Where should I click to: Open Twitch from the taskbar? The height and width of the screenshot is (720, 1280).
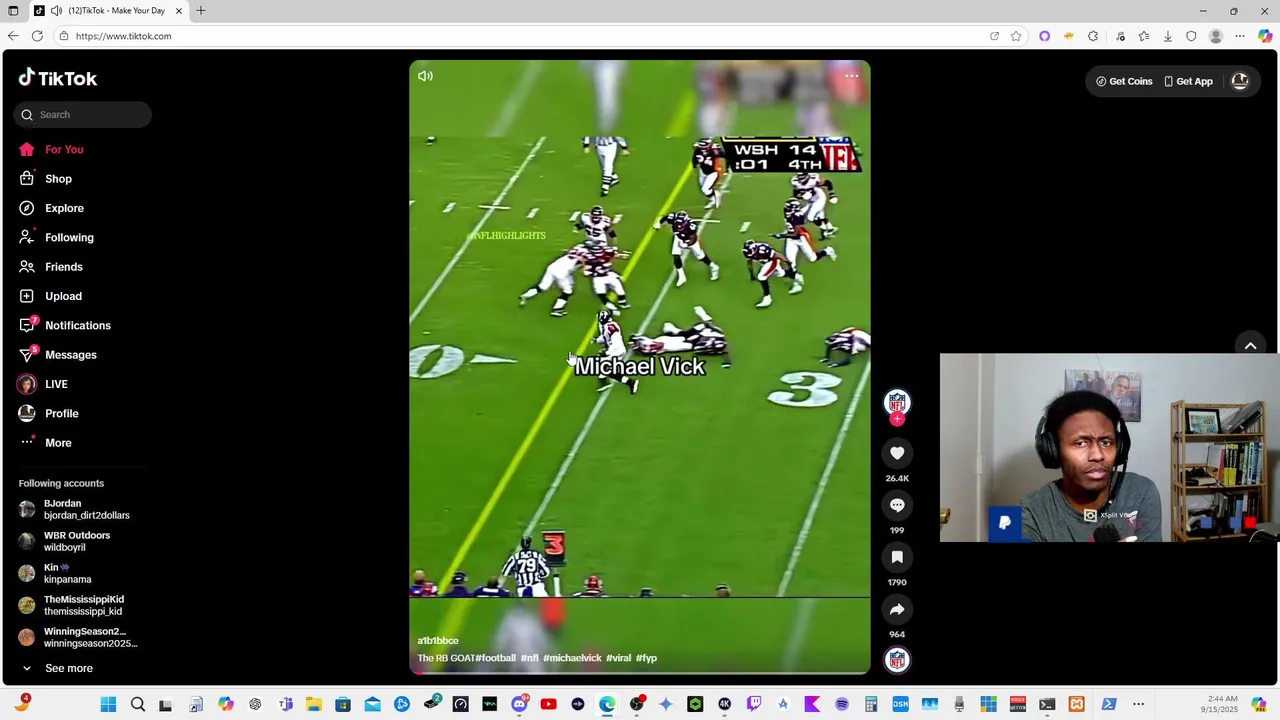[754, 704]
